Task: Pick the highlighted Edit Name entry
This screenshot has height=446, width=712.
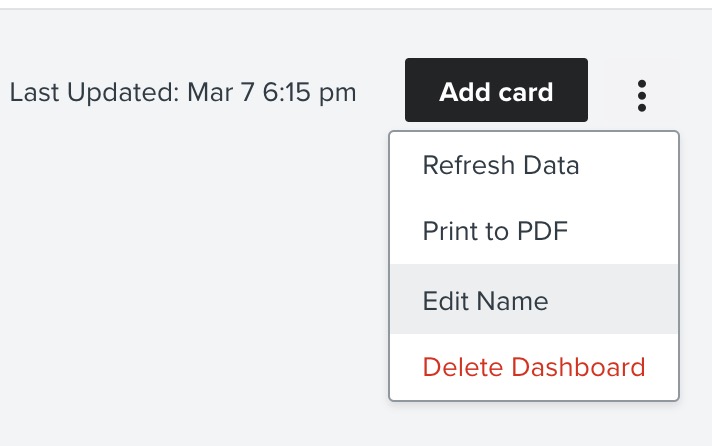Action: point(486,300)
